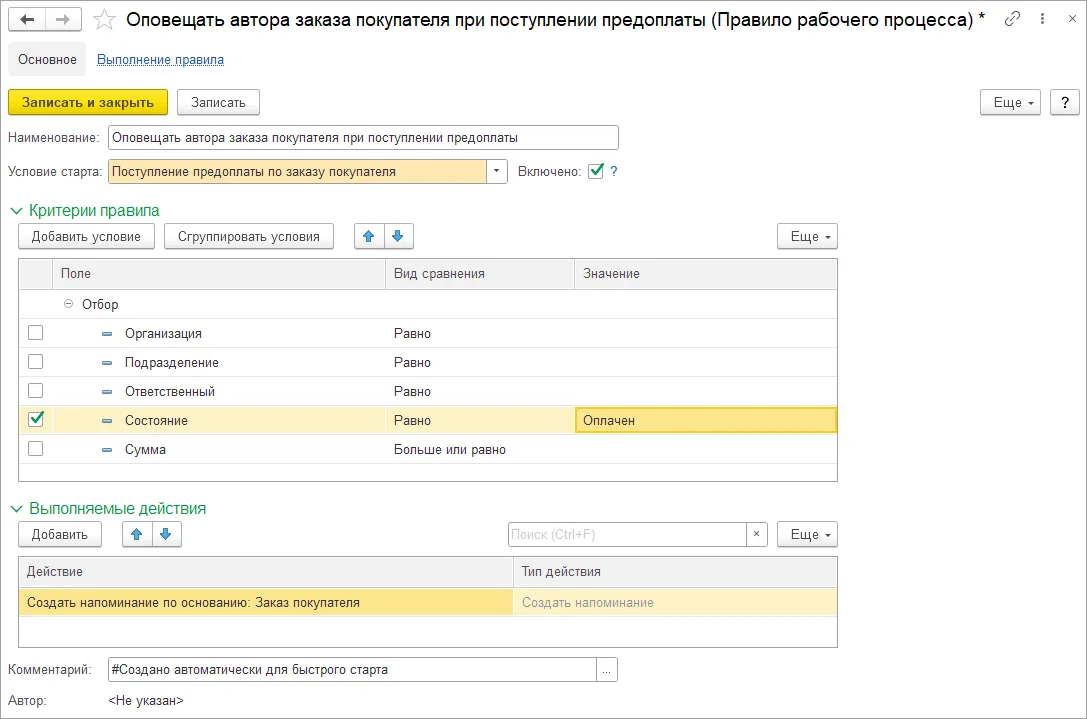Viewport: 1087px width, 719px height.
Task: Go back with the left arrow button
Action: pos(27,19)
